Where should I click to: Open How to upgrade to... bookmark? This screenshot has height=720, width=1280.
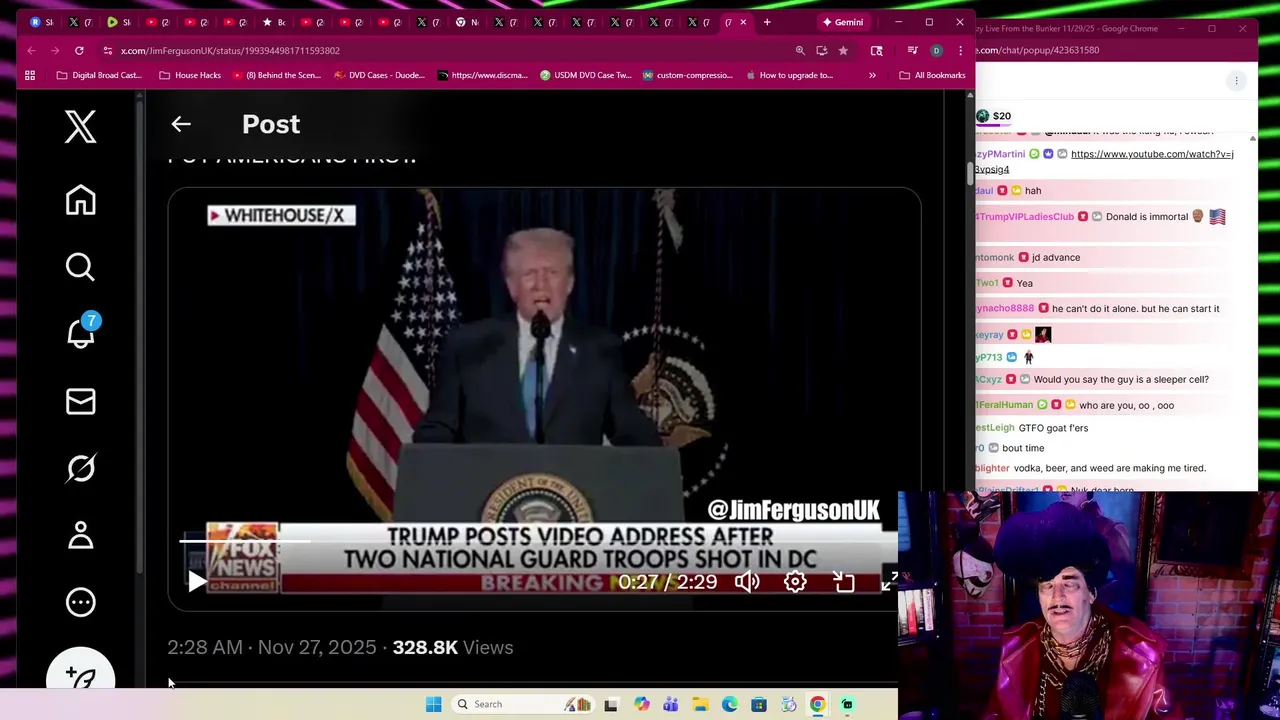point(789,75)
